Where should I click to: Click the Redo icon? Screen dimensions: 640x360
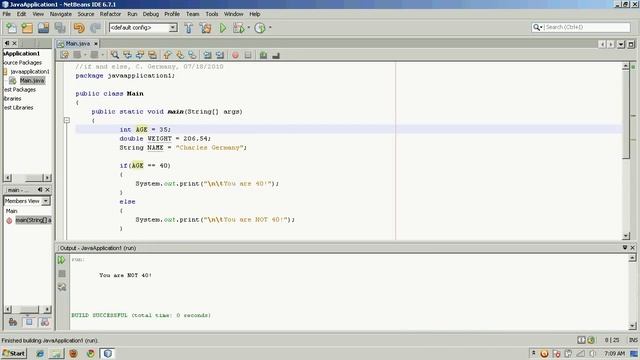[95, 28]
